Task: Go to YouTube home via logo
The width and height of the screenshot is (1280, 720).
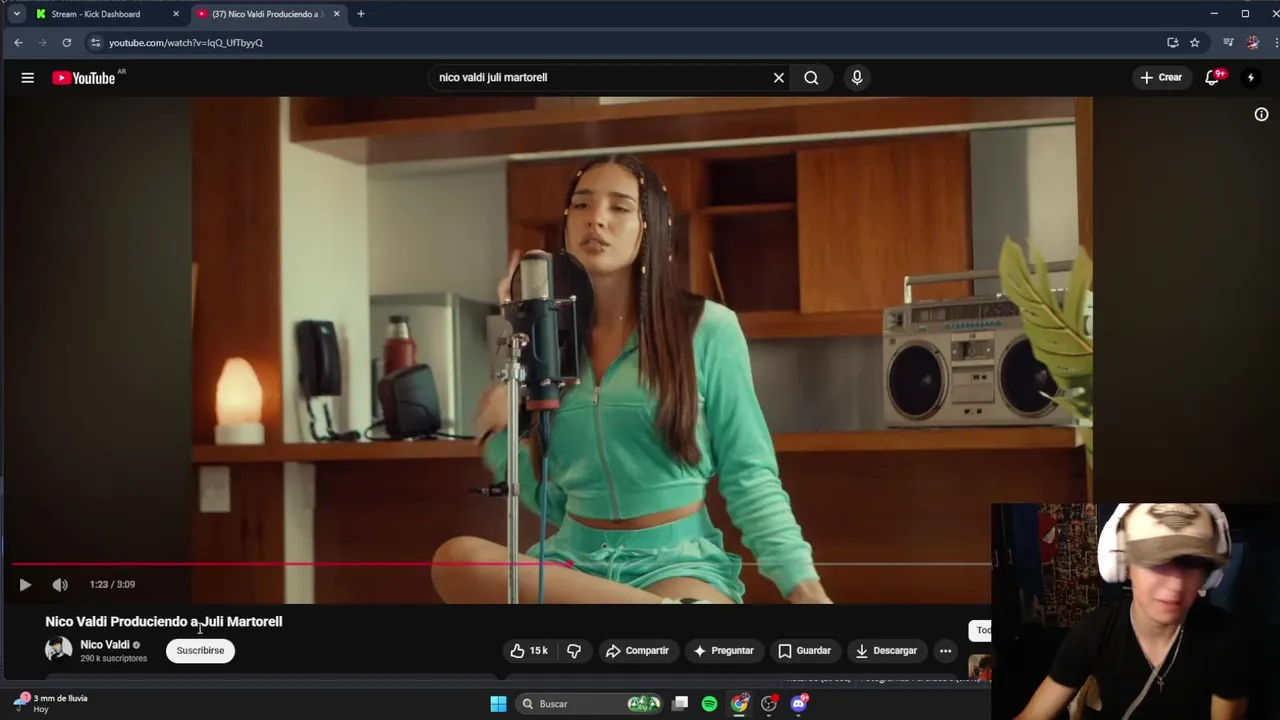Action: (x=84, y=77)
